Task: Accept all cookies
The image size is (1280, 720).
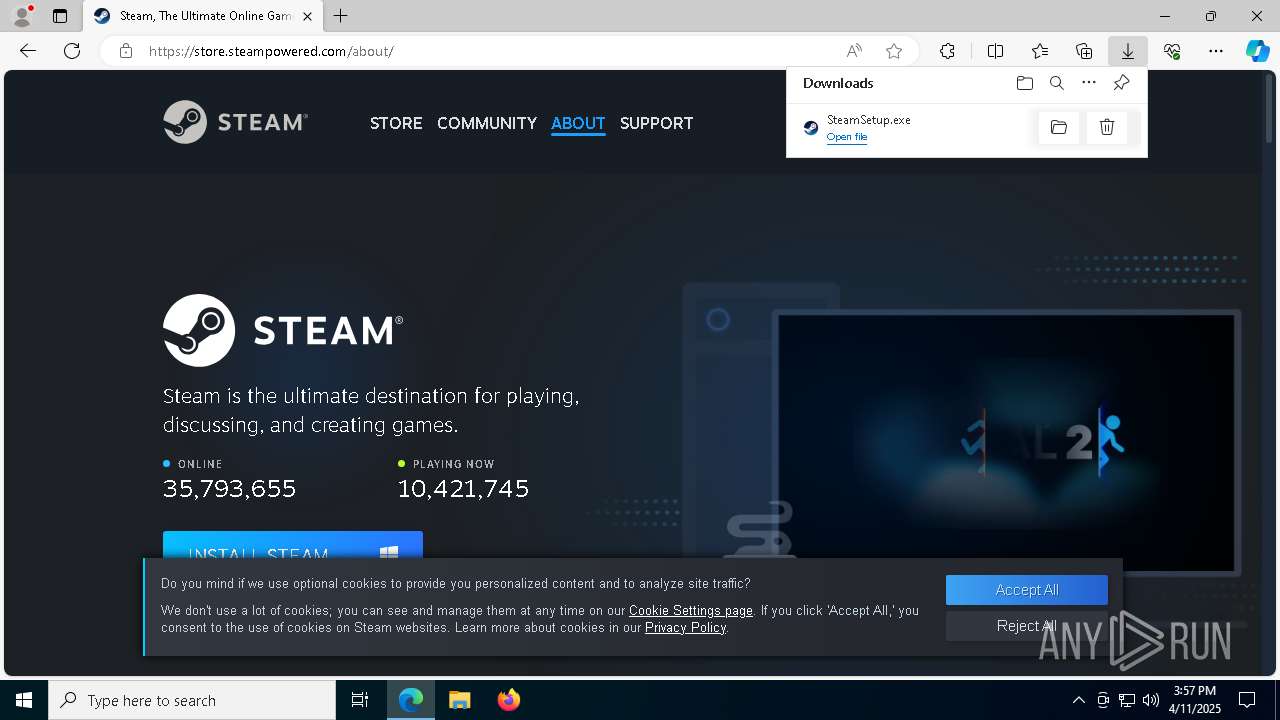Action: pos(1027,590)
